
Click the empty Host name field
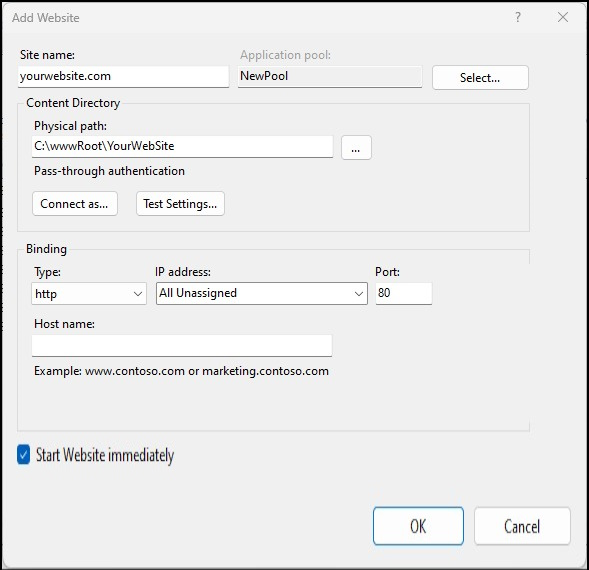point(182,345)
